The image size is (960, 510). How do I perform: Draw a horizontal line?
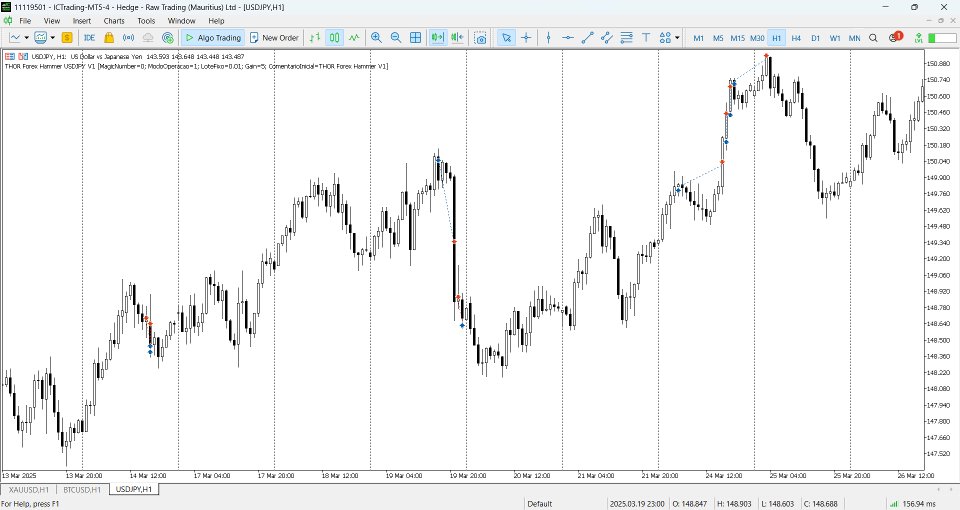click(568, 37)
